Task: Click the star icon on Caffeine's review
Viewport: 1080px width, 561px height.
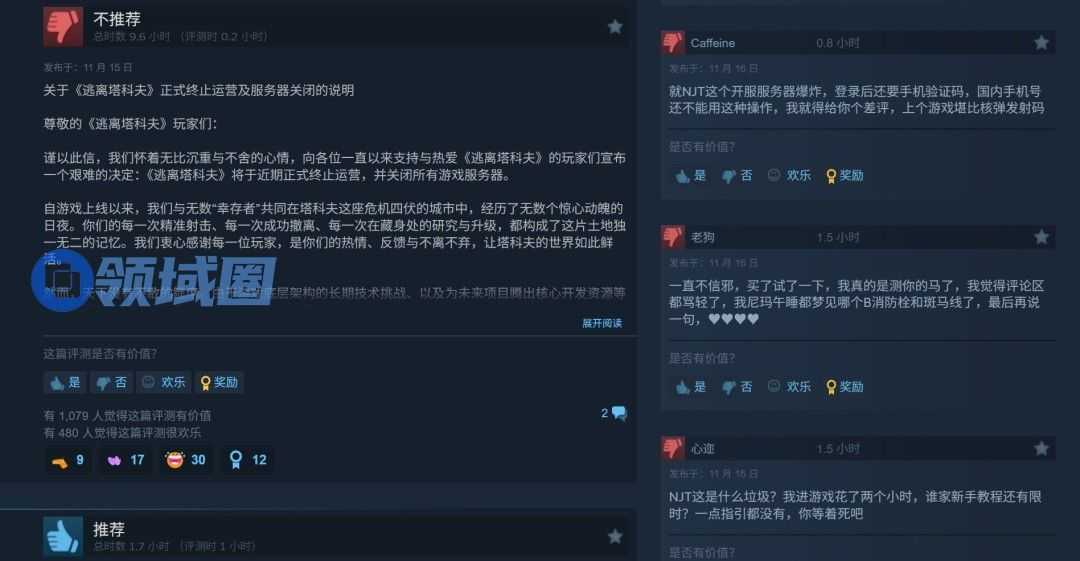Action: 1041,43
